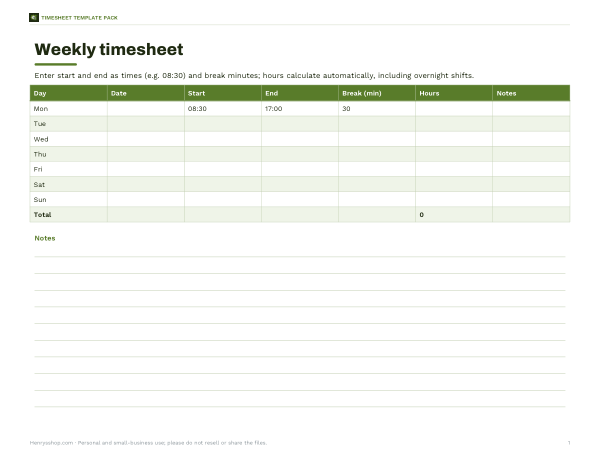Screen dimensions: 600x464
Task: Click the instruction sentence about entering times
Action: pos(254,75)
